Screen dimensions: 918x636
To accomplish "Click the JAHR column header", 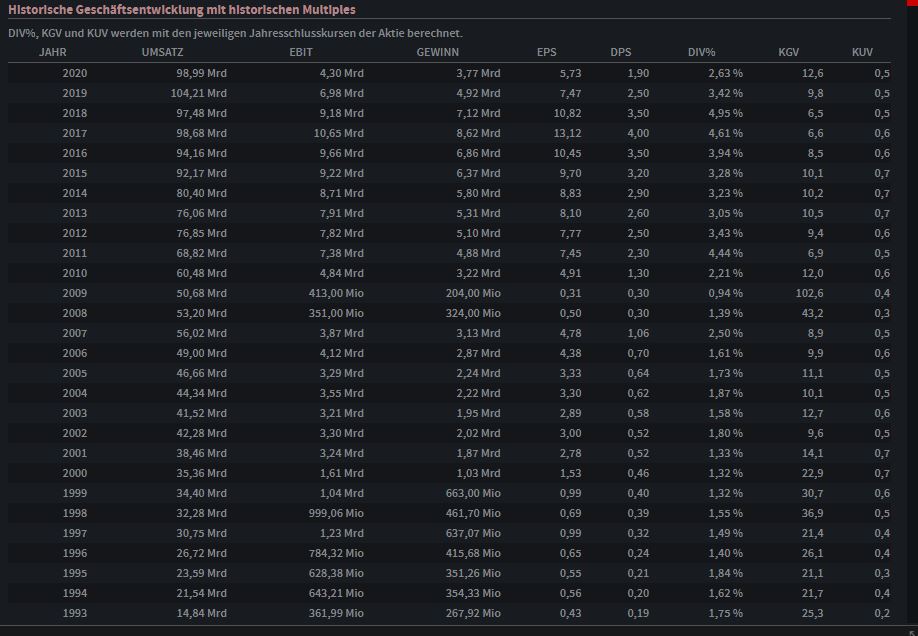I will [53, 52].
